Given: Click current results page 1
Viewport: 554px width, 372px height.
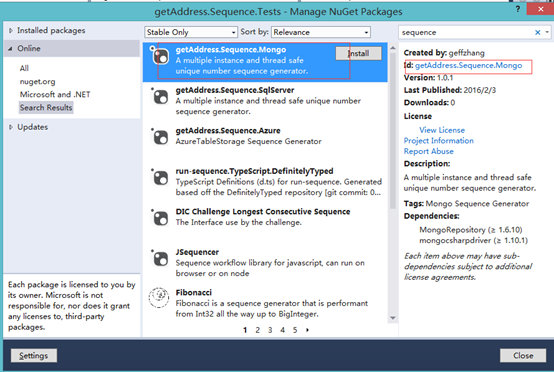Looking at the screenshot, I should 245,330.
